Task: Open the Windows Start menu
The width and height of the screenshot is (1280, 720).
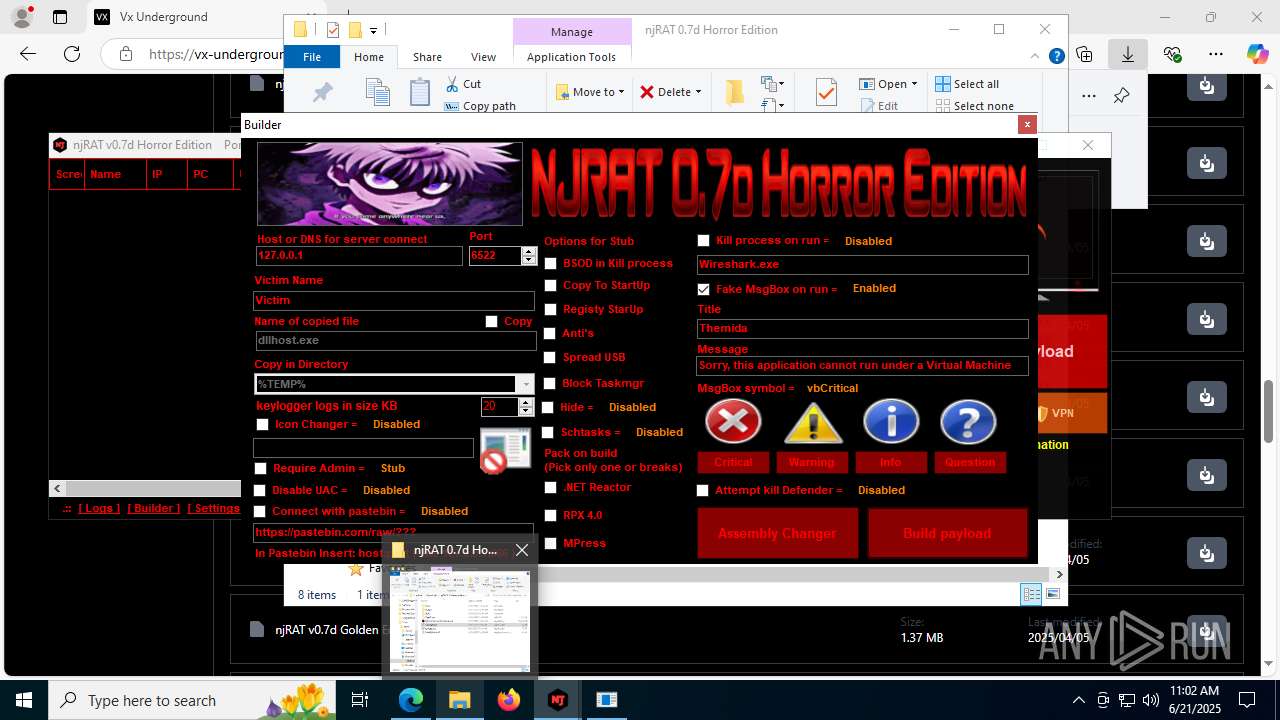Action: point(24,700)
